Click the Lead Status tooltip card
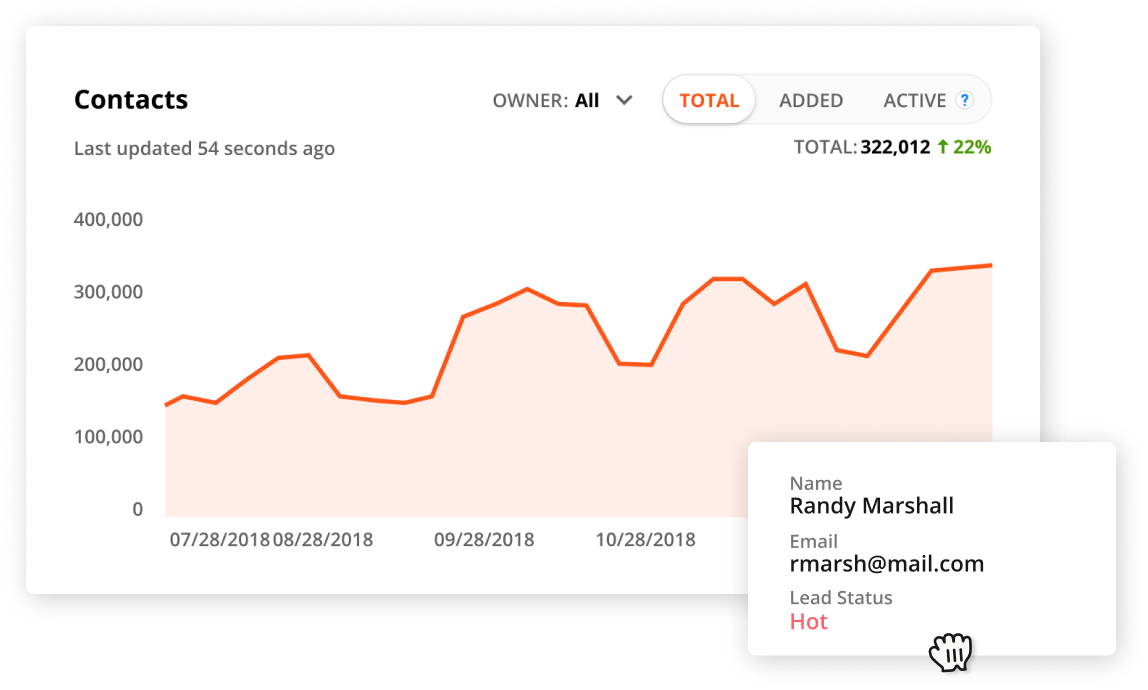Screen dimensions: 1148x690 coord(930,548)
